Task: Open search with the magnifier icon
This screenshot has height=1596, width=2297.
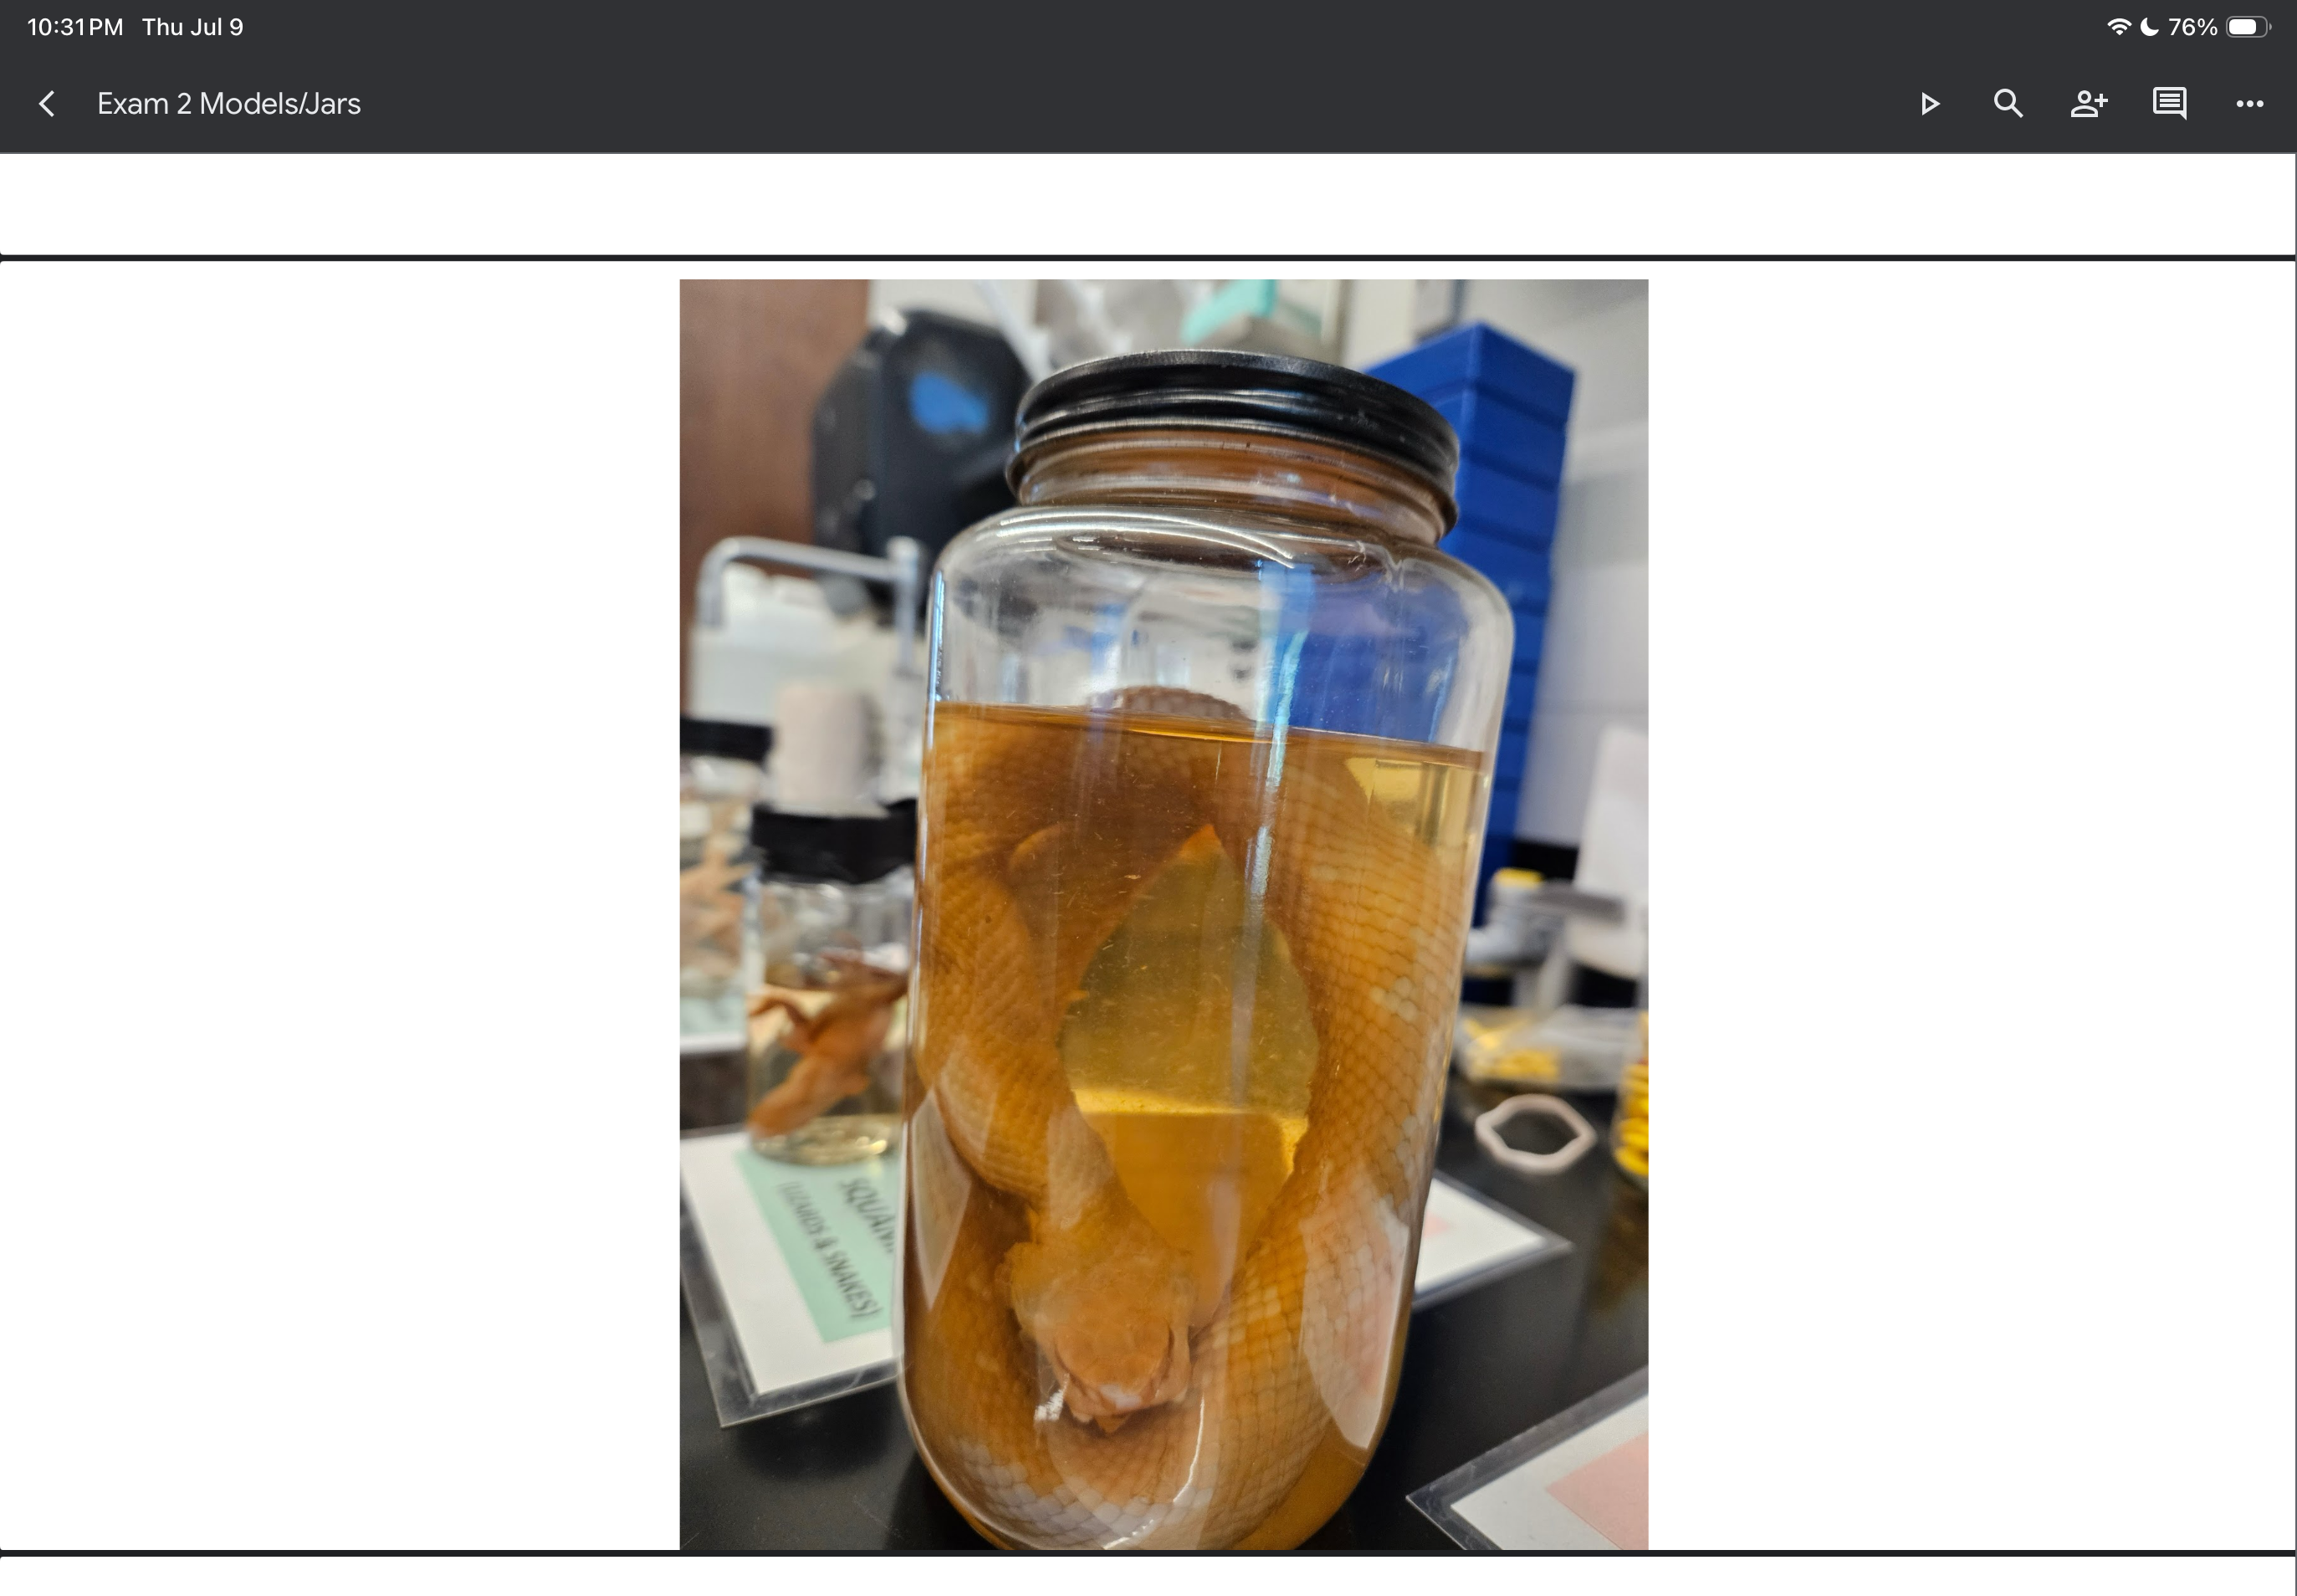Action: tap(2008, 104)
